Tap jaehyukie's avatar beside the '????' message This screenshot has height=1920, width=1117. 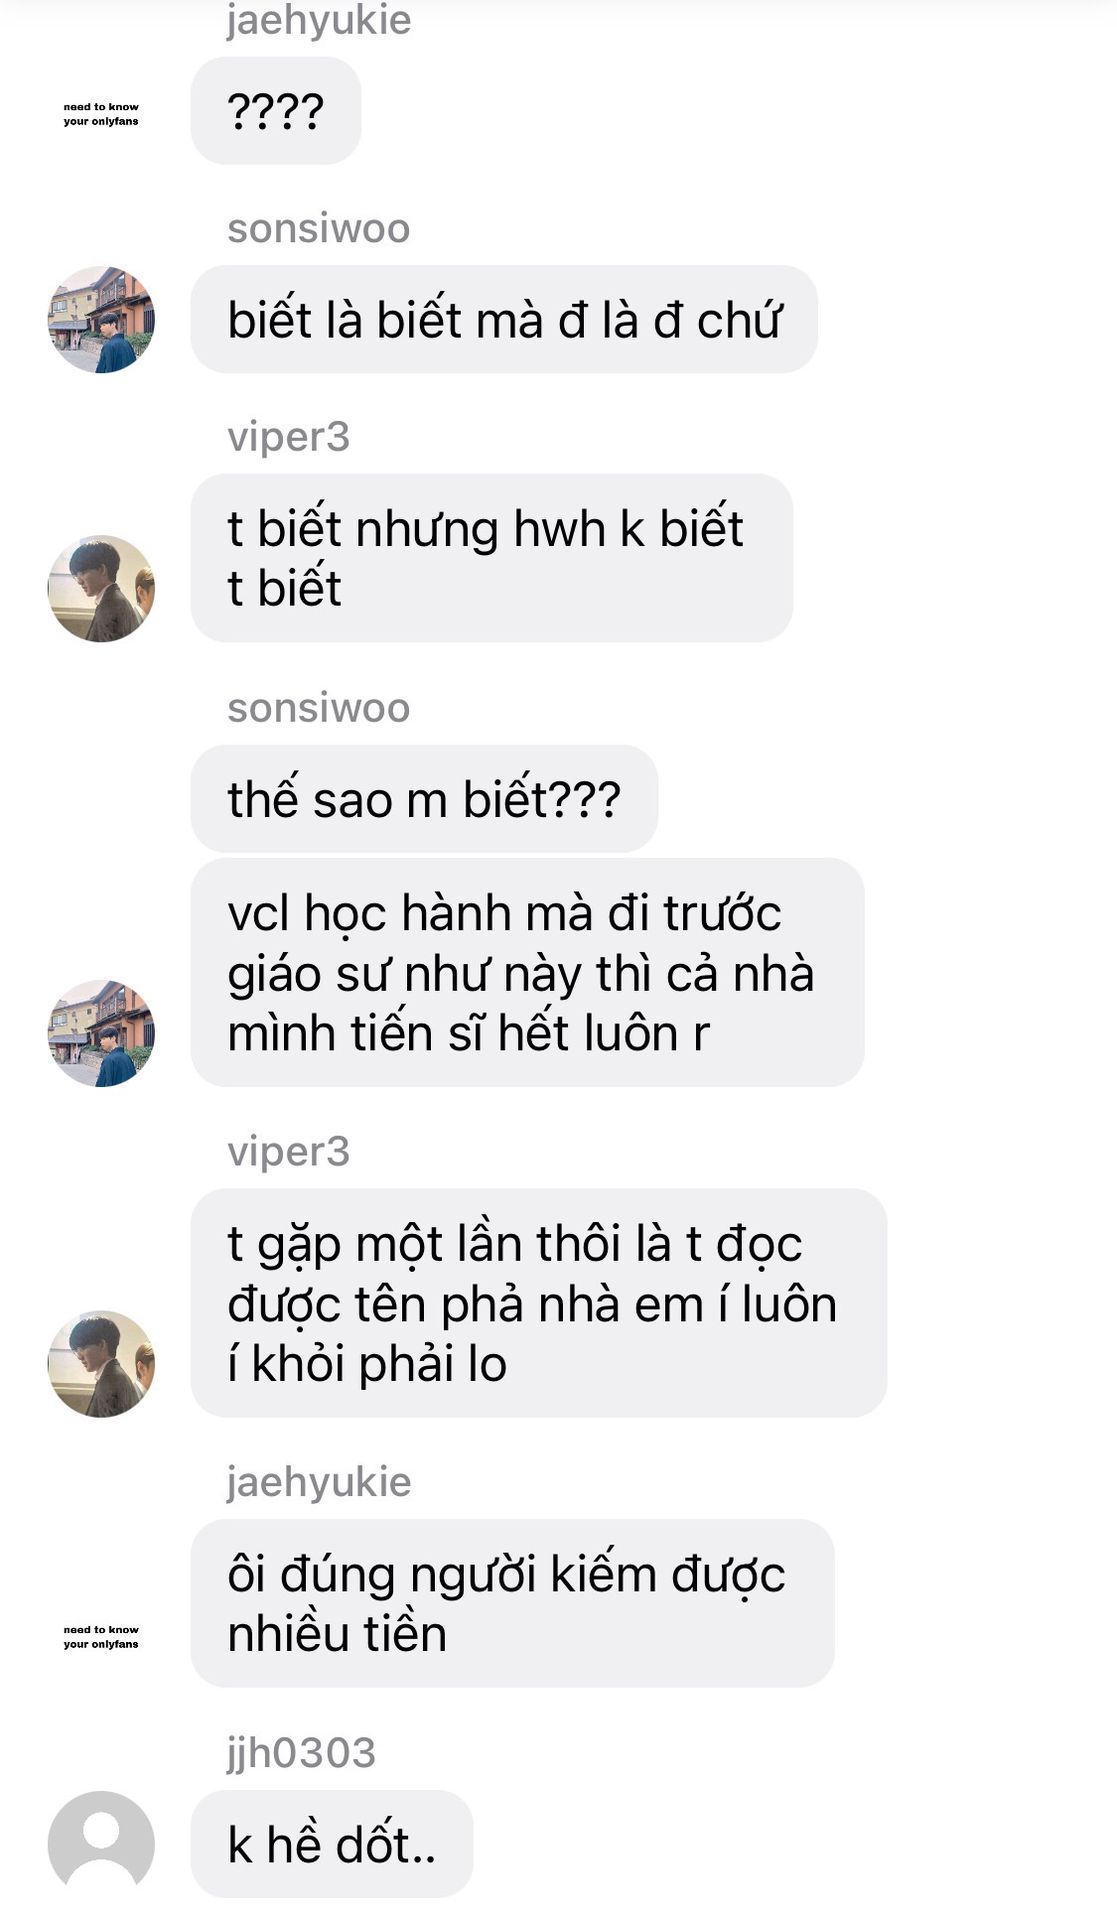pos(101,112)
